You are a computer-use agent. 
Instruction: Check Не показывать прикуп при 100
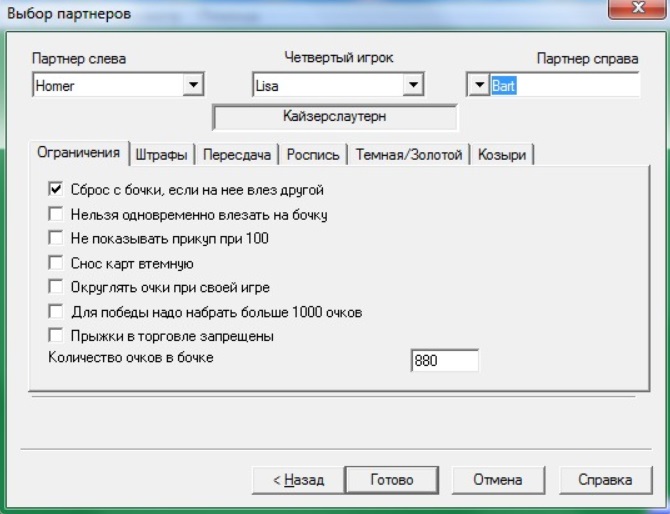tap(56, 239)
